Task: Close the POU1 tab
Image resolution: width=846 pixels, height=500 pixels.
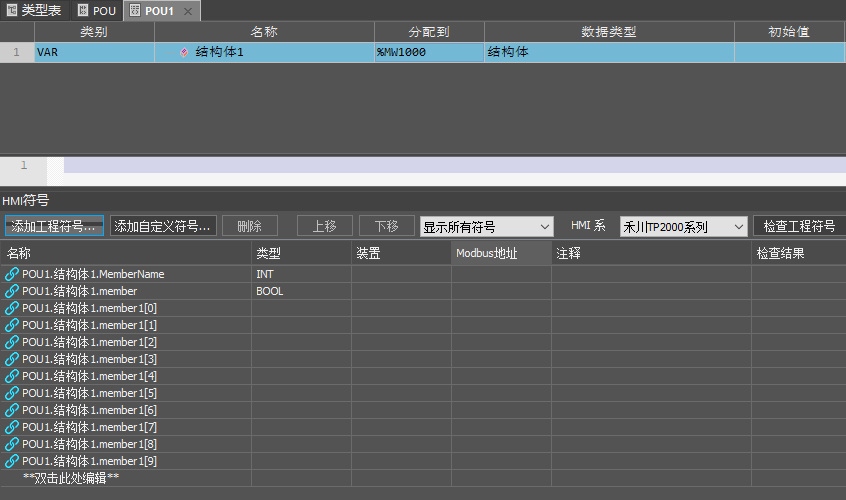Action: click(x=187, y=11)
